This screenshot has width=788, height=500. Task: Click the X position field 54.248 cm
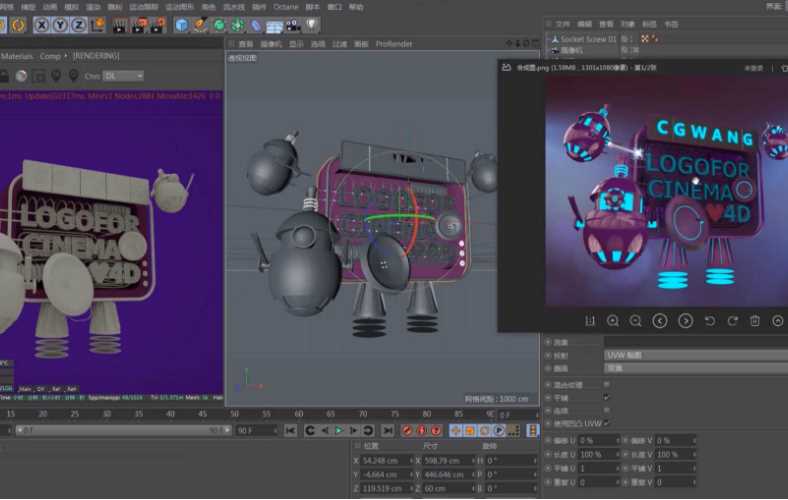click(385, 460)
